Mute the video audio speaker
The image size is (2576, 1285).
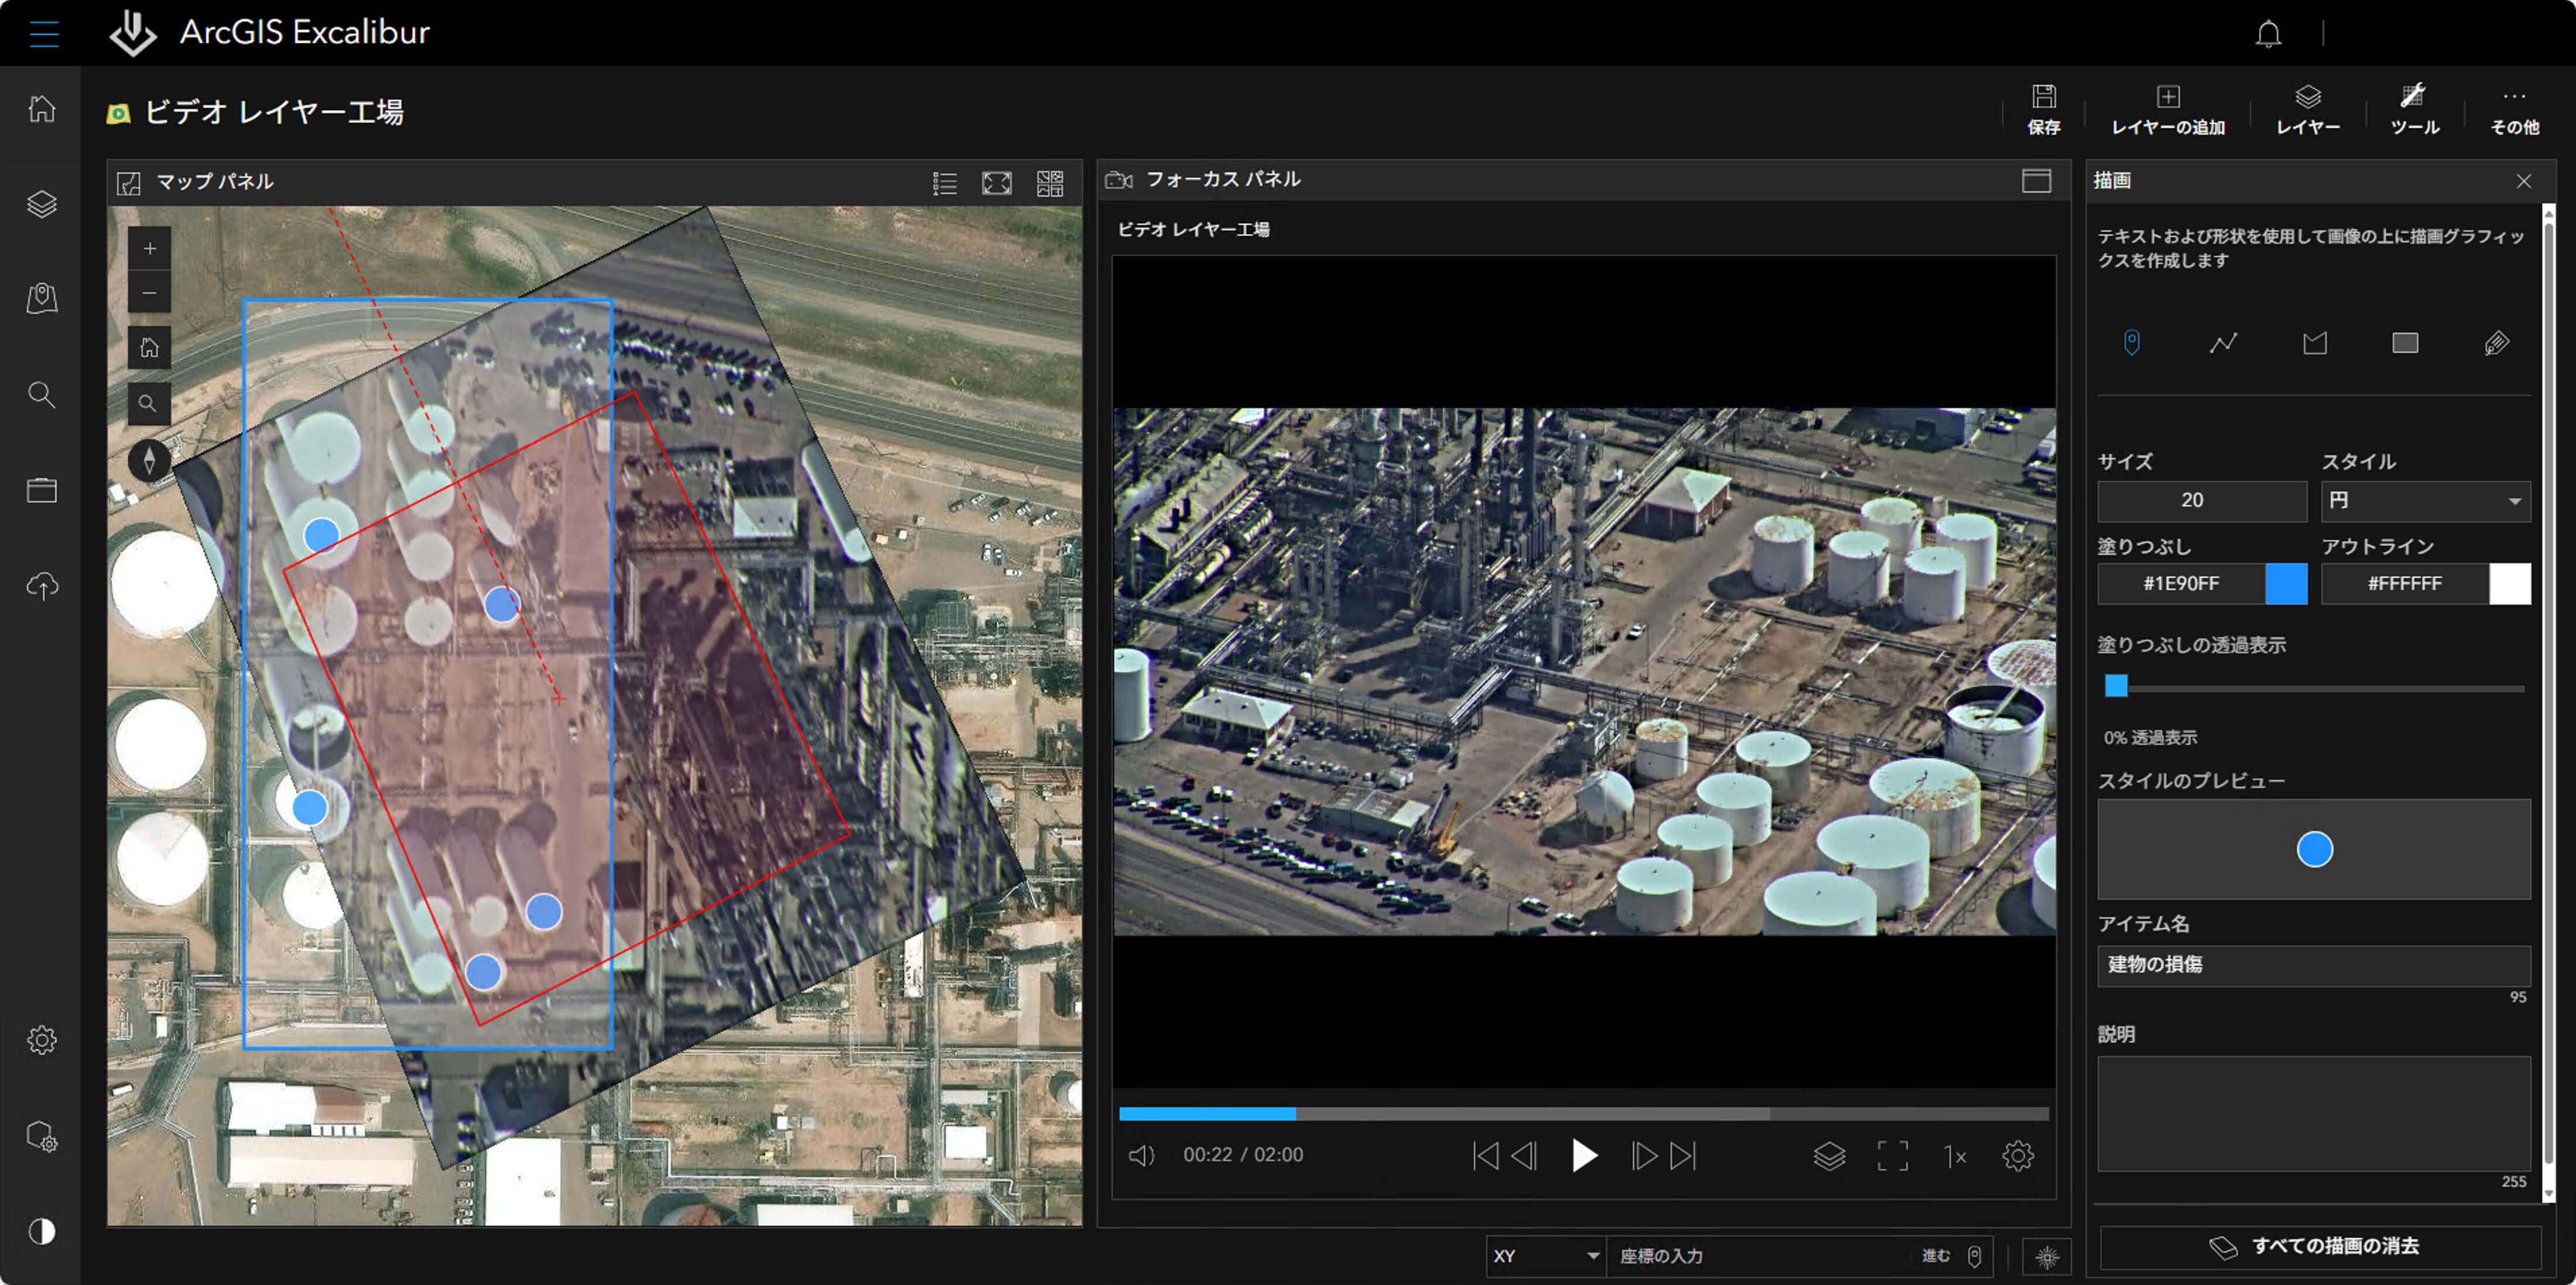pyautogui.click(x=1141, y=1156)
